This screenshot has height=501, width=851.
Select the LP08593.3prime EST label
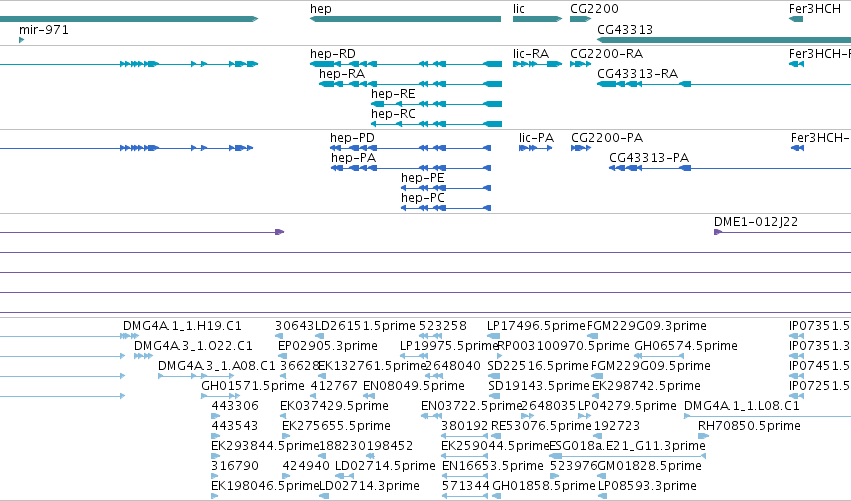click(647, 486)
